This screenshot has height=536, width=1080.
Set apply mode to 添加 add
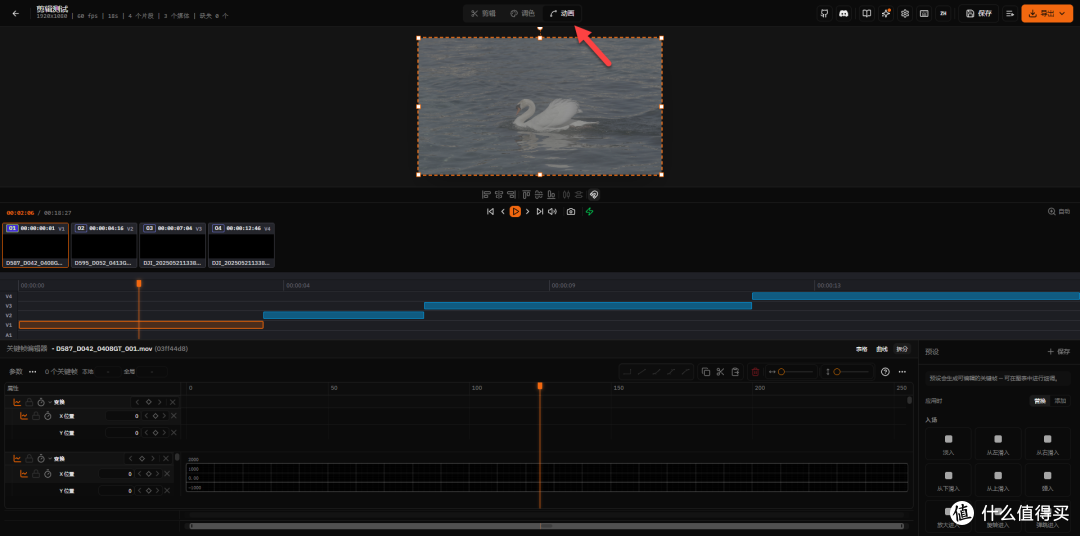point(1059,400)
